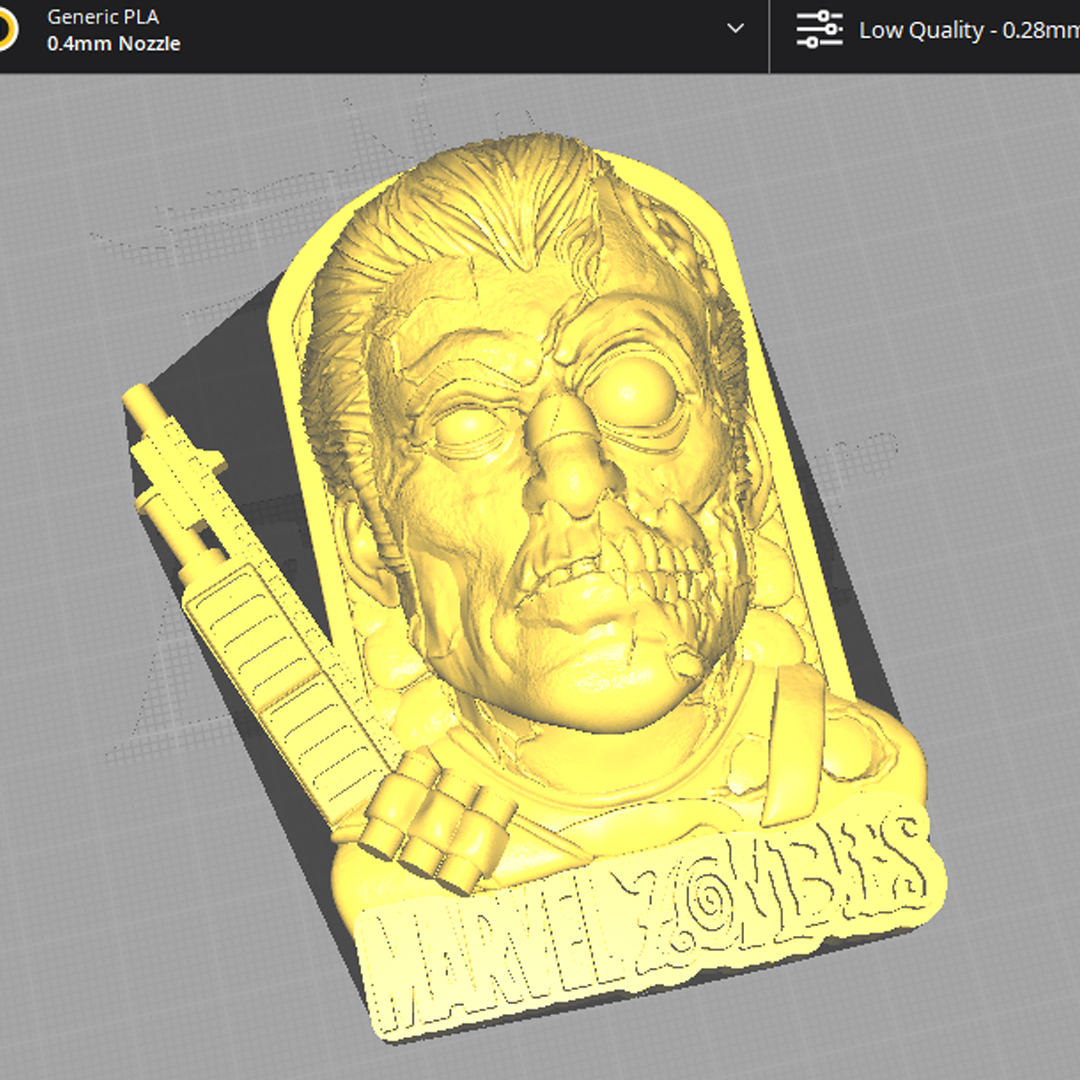Select the Low Quality - 0.28mm profile
1080x1080 pixels.
(x=969, y=30)
